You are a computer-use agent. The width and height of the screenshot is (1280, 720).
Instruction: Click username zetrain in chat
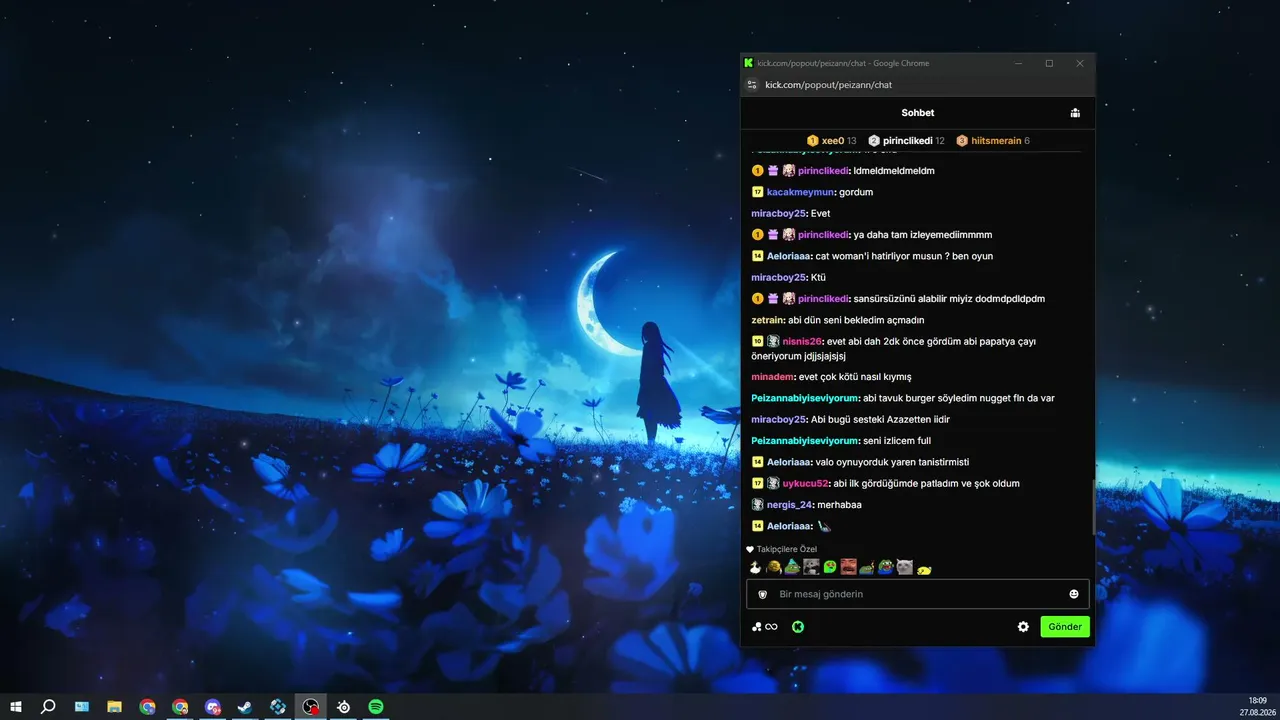point(768,320)
